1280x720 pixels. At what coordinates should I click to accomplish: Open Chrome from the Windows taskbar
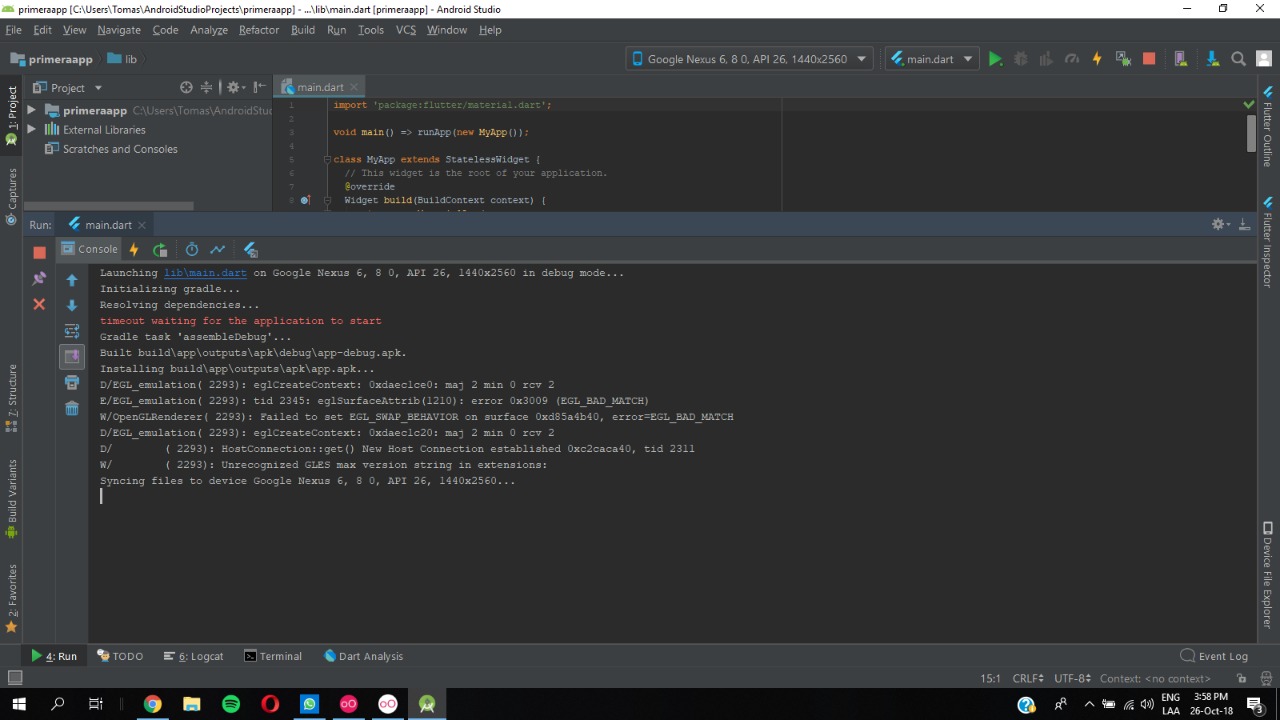pyautogui.click(x=152, y=704)
